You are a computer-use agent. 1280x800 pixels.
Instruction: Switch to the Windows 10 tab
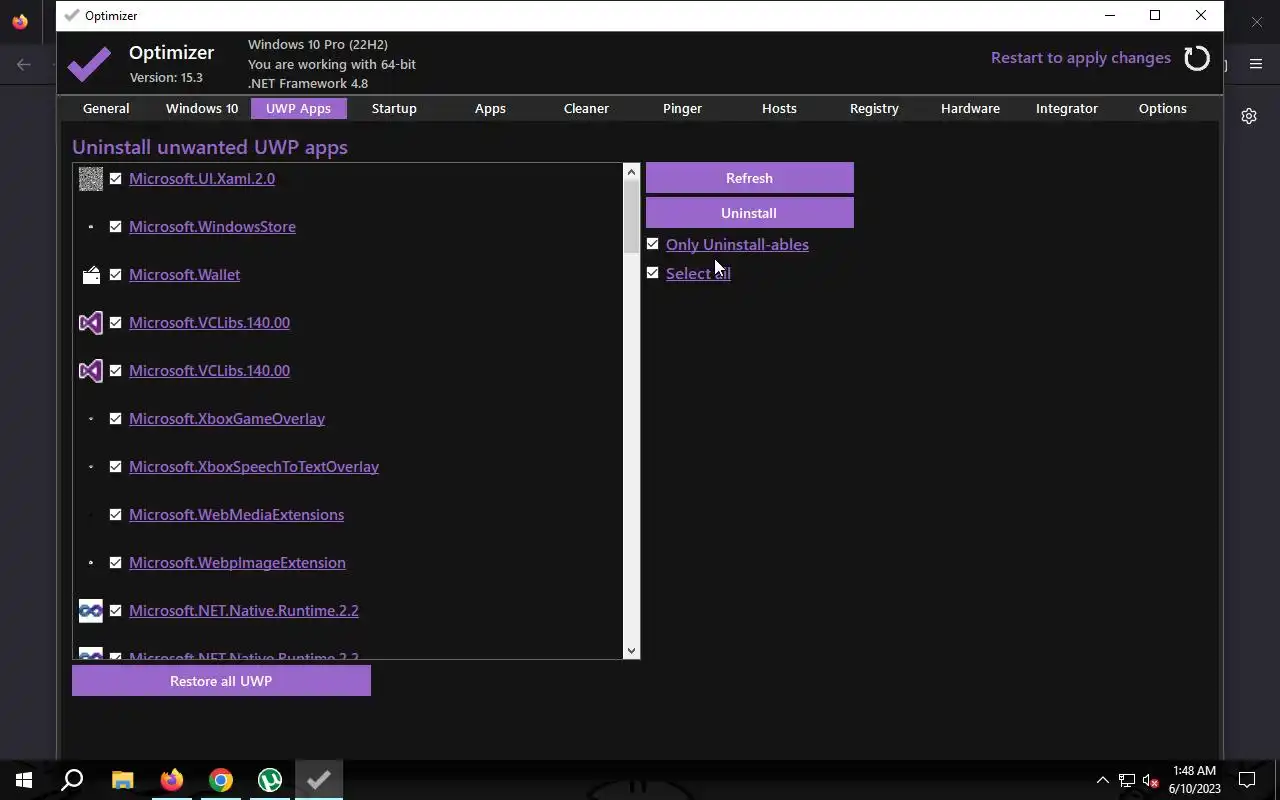click(x=202, y=108)
